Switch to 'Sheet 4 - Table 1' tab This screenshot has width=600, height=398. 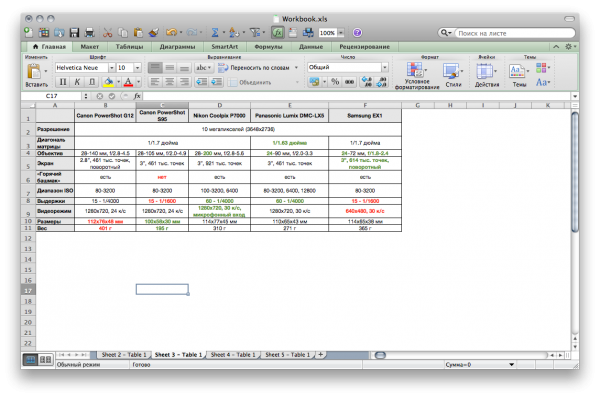point(233,355)
